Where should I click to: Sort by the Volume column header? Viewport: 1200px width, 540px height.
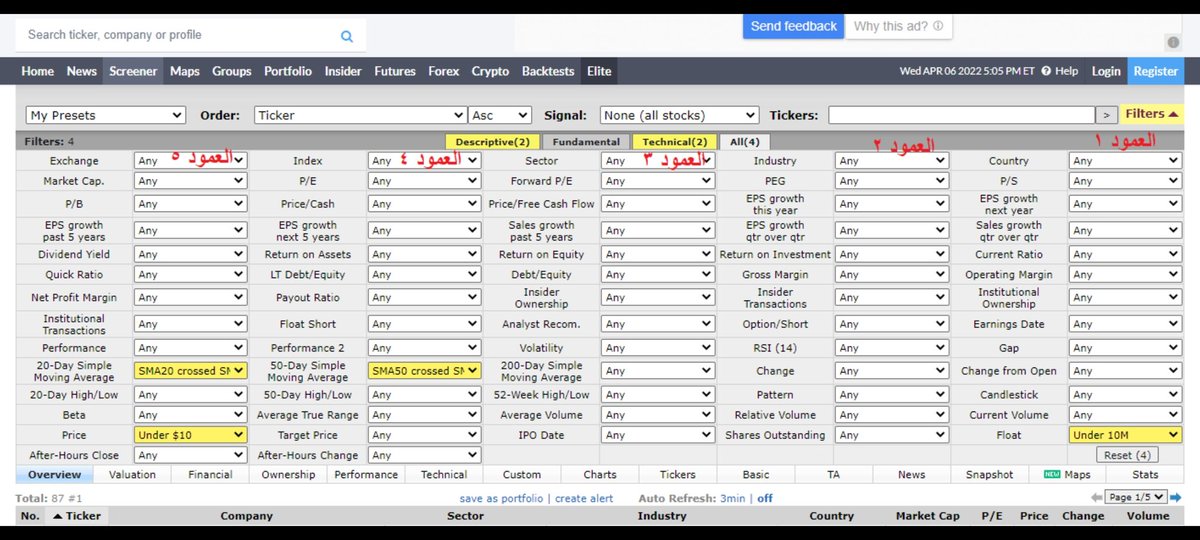[x=1147, y=516]
